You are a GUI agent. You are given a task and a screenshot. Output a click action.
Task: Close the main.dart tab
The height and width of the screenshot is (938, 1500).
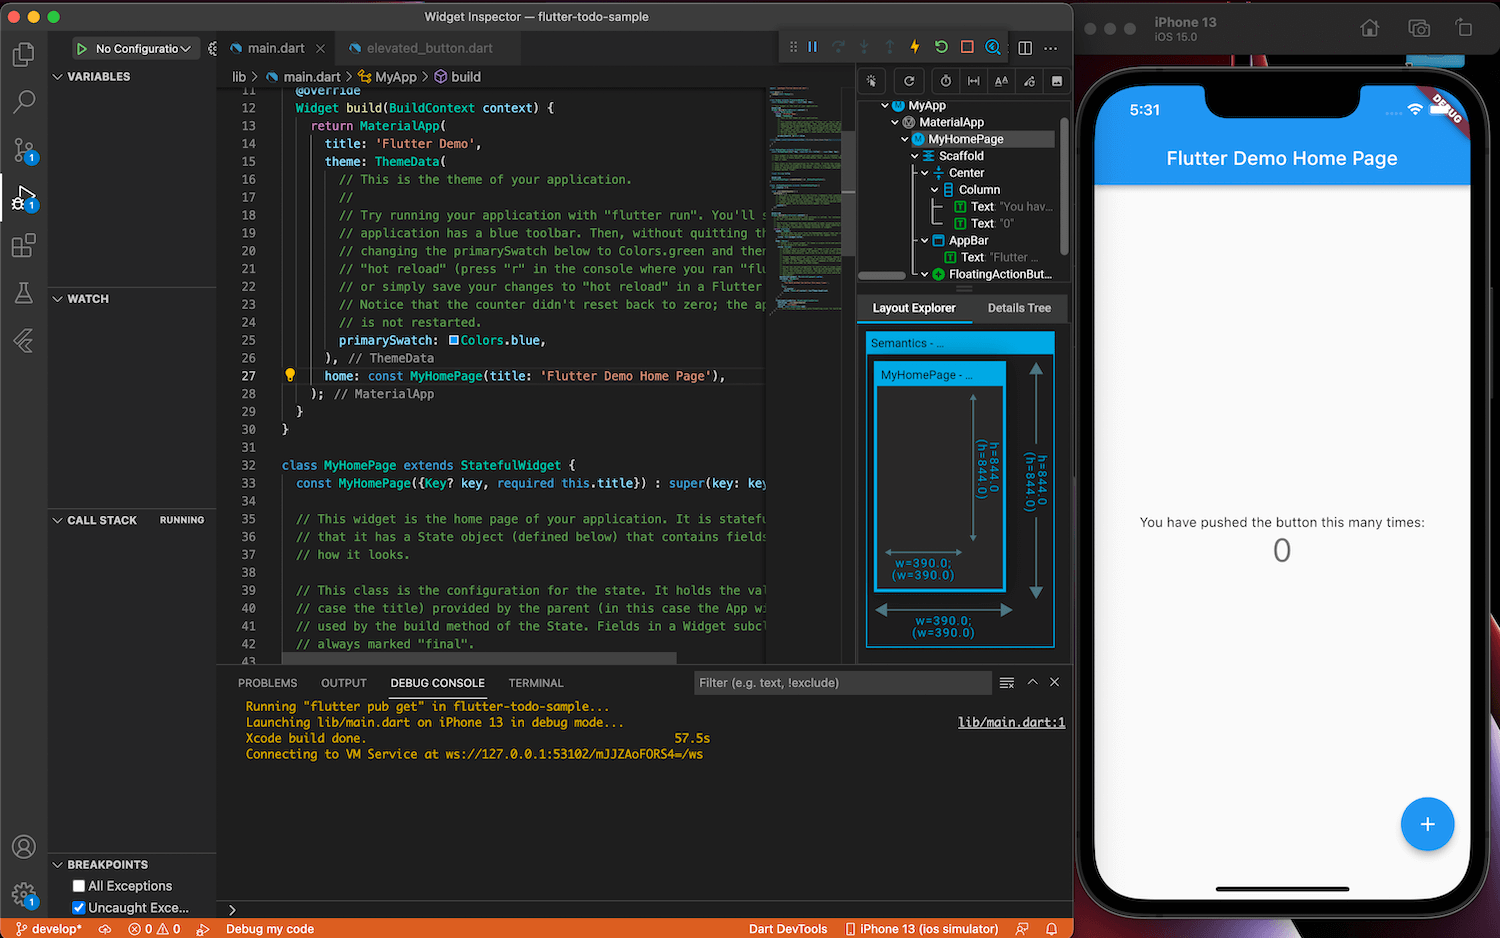pos(320,48)
